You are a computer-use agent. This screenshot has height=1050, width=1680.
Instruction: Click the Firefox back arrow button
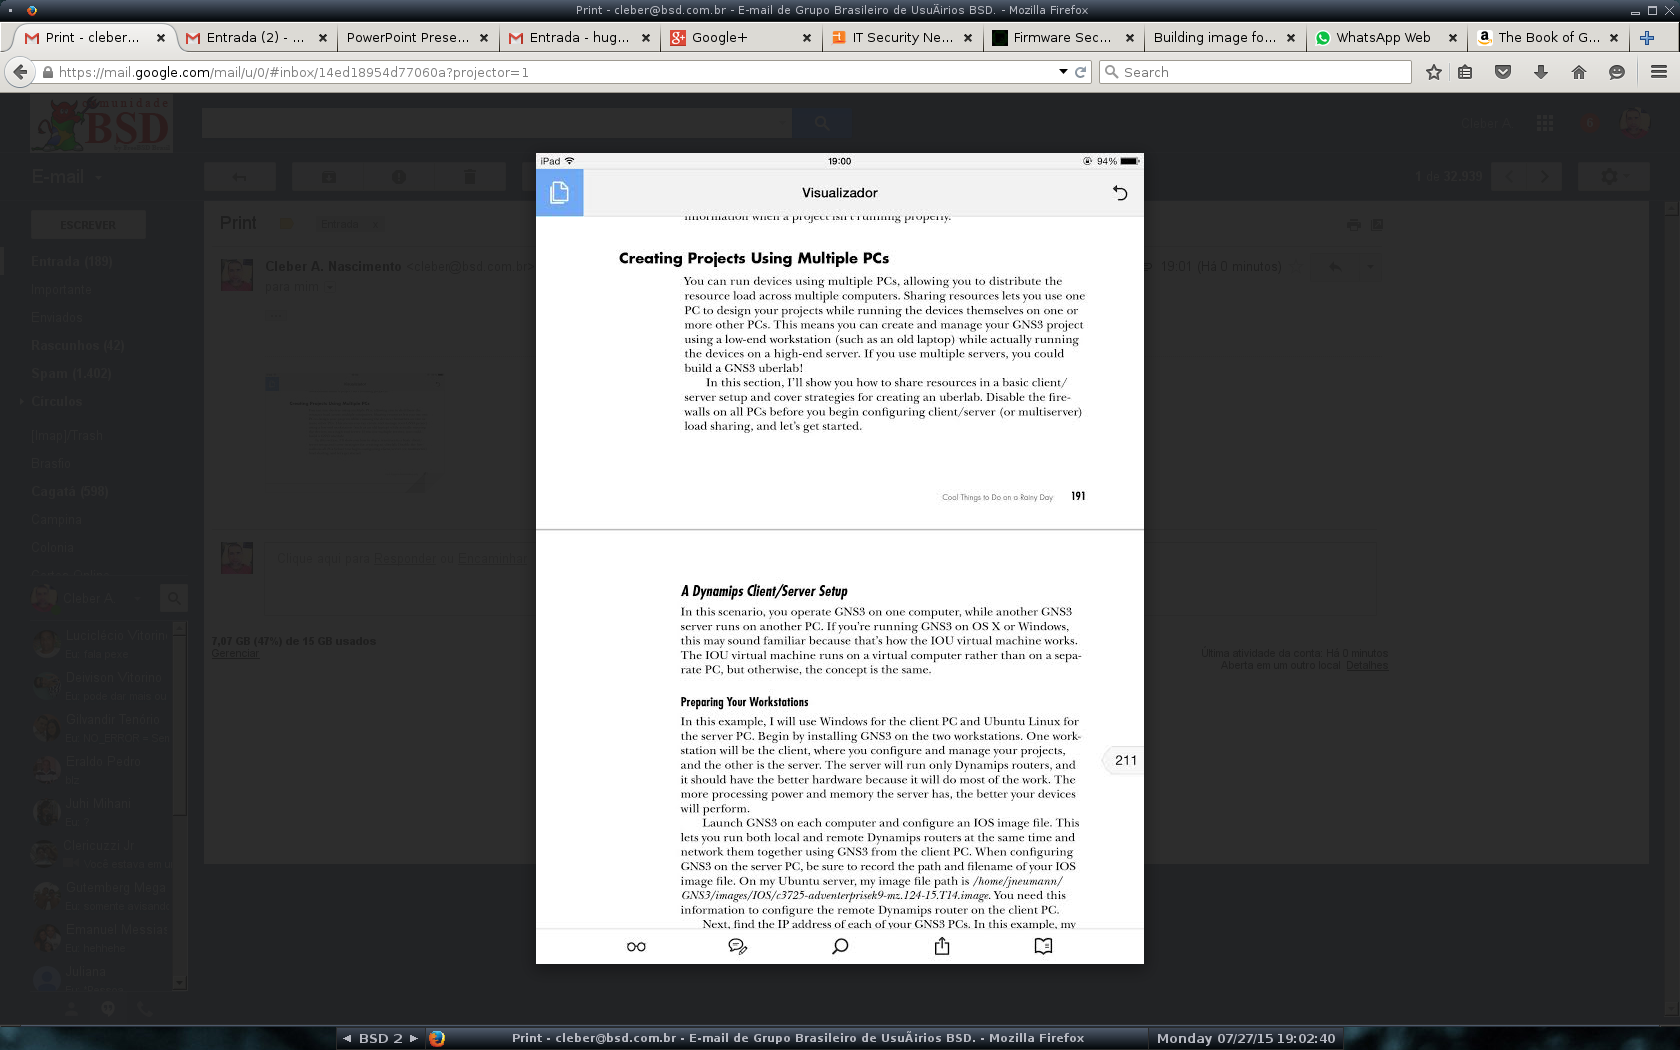click(x=20, y=72)
